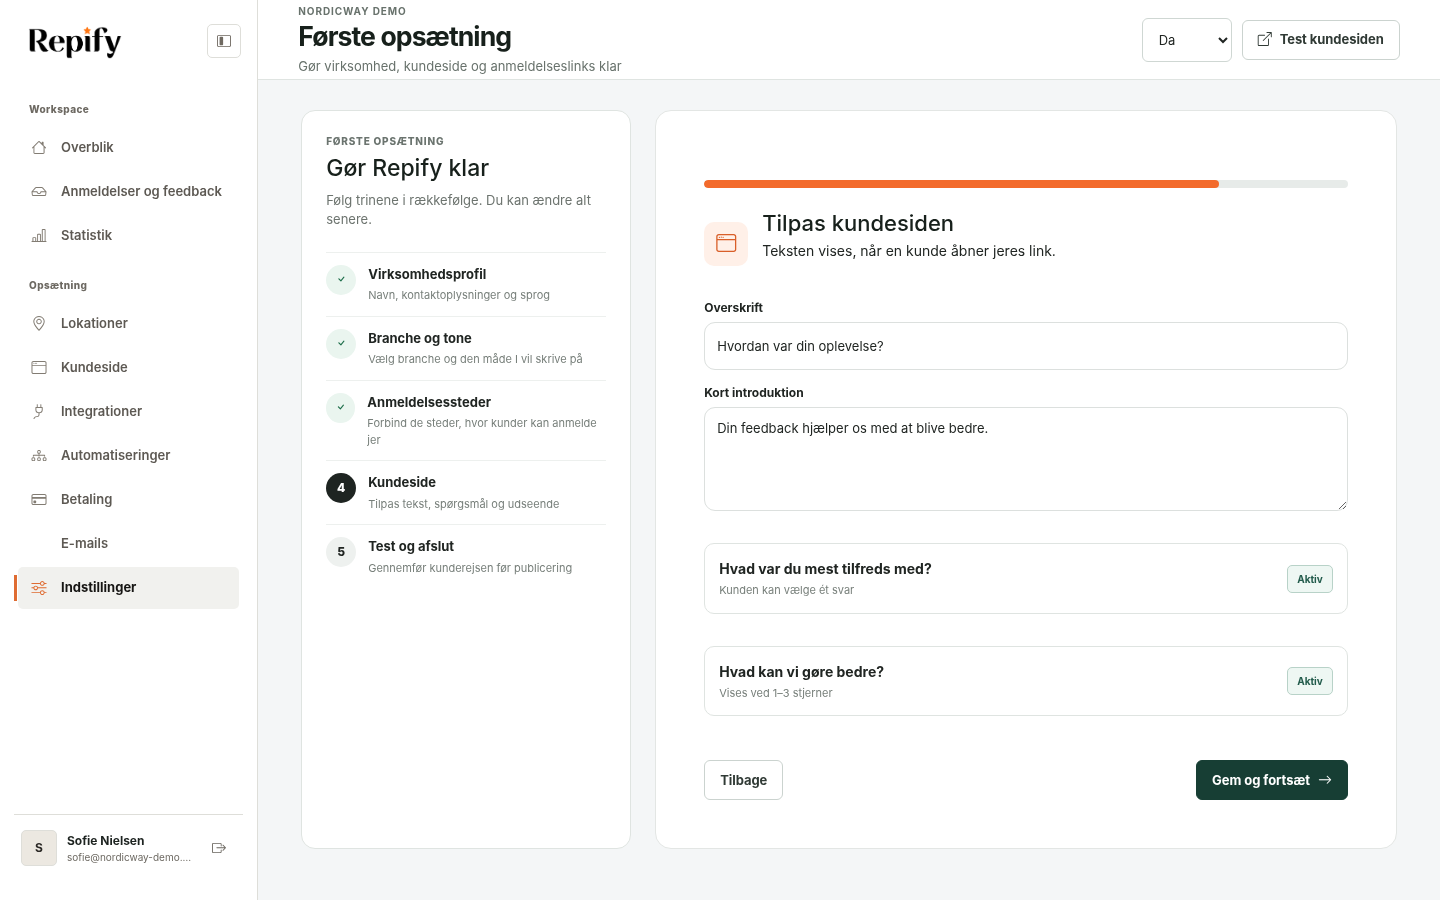Select the Kundeside setup step
The width and height of the screenshot is (1440, 900).
click(x=466, y=492)
